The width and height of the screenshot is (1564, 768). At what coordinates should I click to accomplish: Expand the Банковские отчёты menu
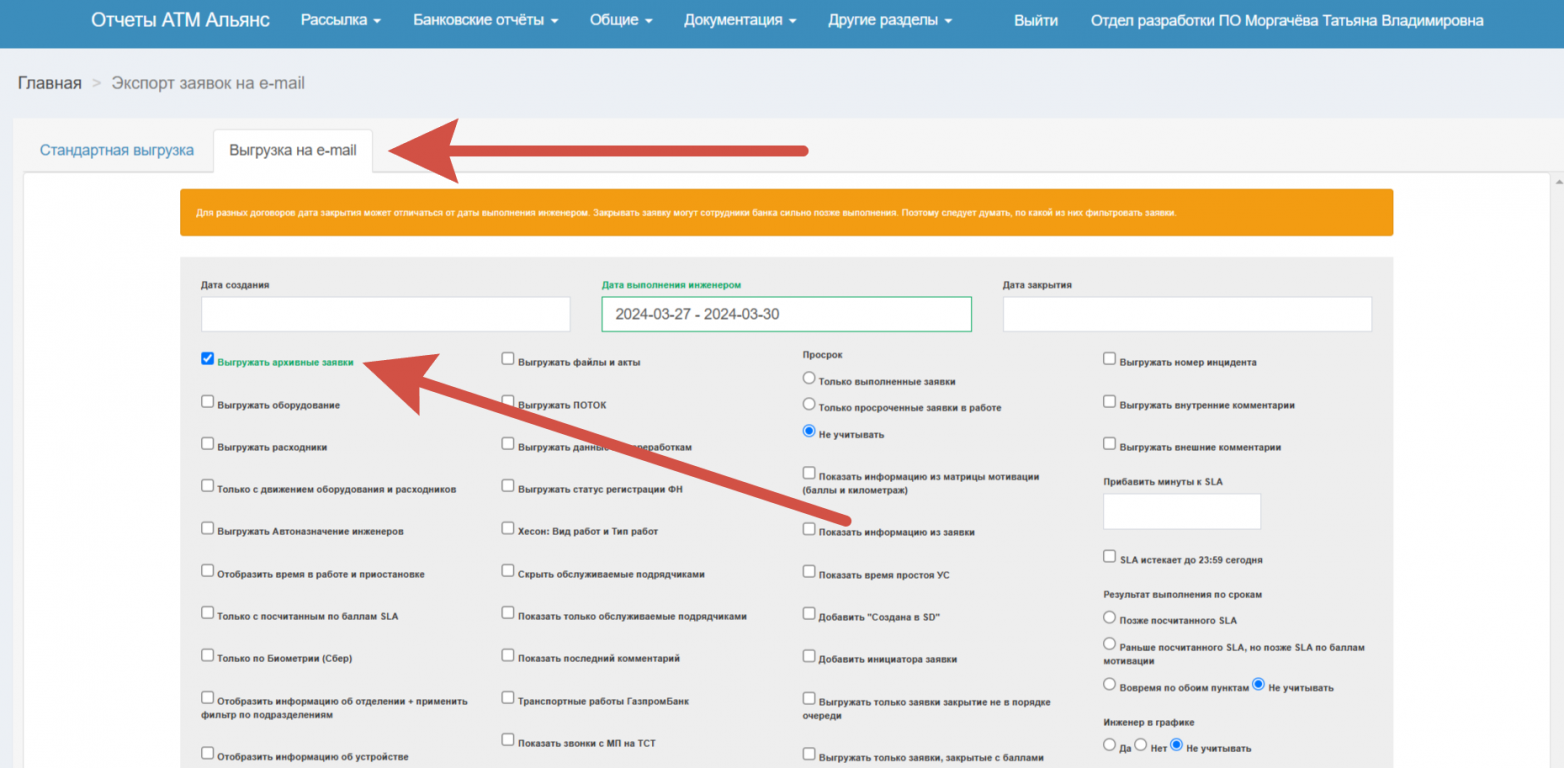tap(485, 20)
